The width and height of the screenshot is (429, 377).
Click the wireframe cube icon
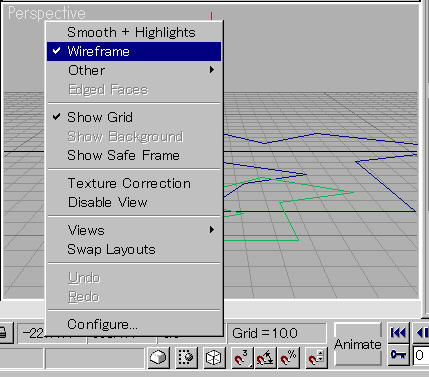[214, 358]
